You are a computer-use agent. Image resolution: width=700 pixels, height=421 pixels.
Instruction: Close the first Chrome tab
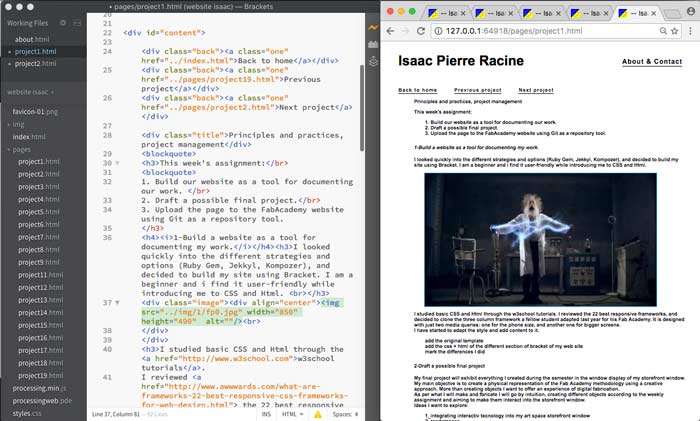click(x=463, y=13)
